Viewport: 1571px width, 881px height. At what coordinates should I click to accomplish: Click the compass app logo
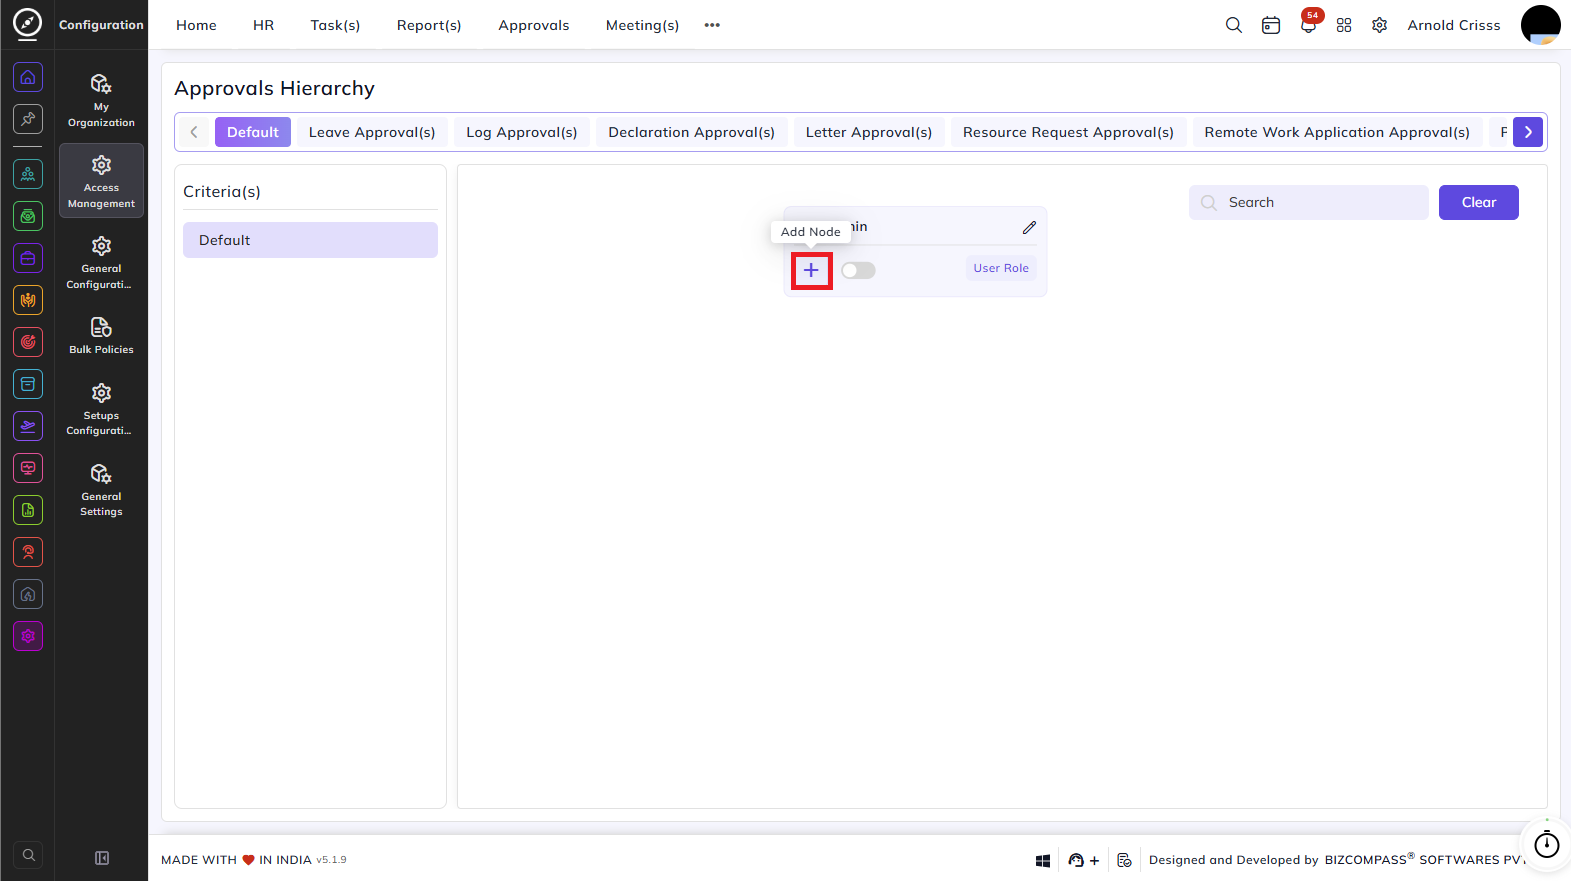tap(27, 24)
